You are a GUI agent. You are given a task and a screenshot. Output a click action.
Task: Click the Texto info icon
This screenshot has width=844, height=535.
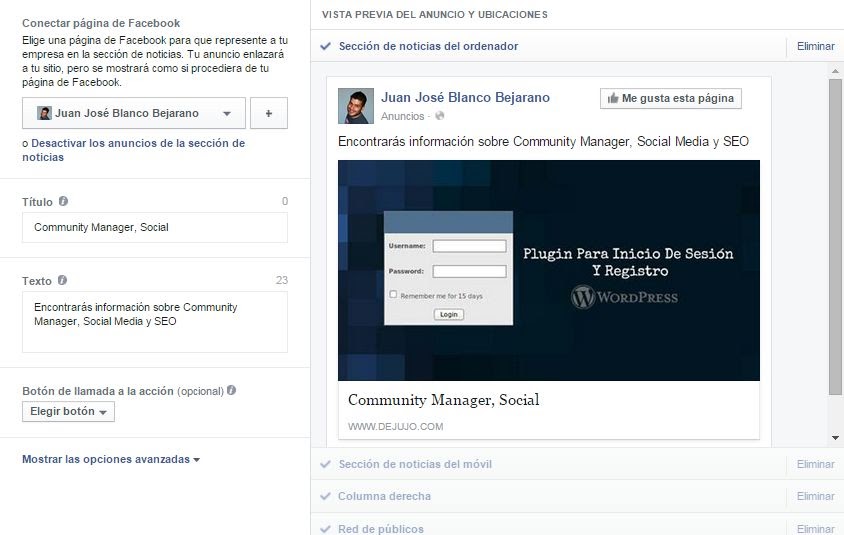62,280
